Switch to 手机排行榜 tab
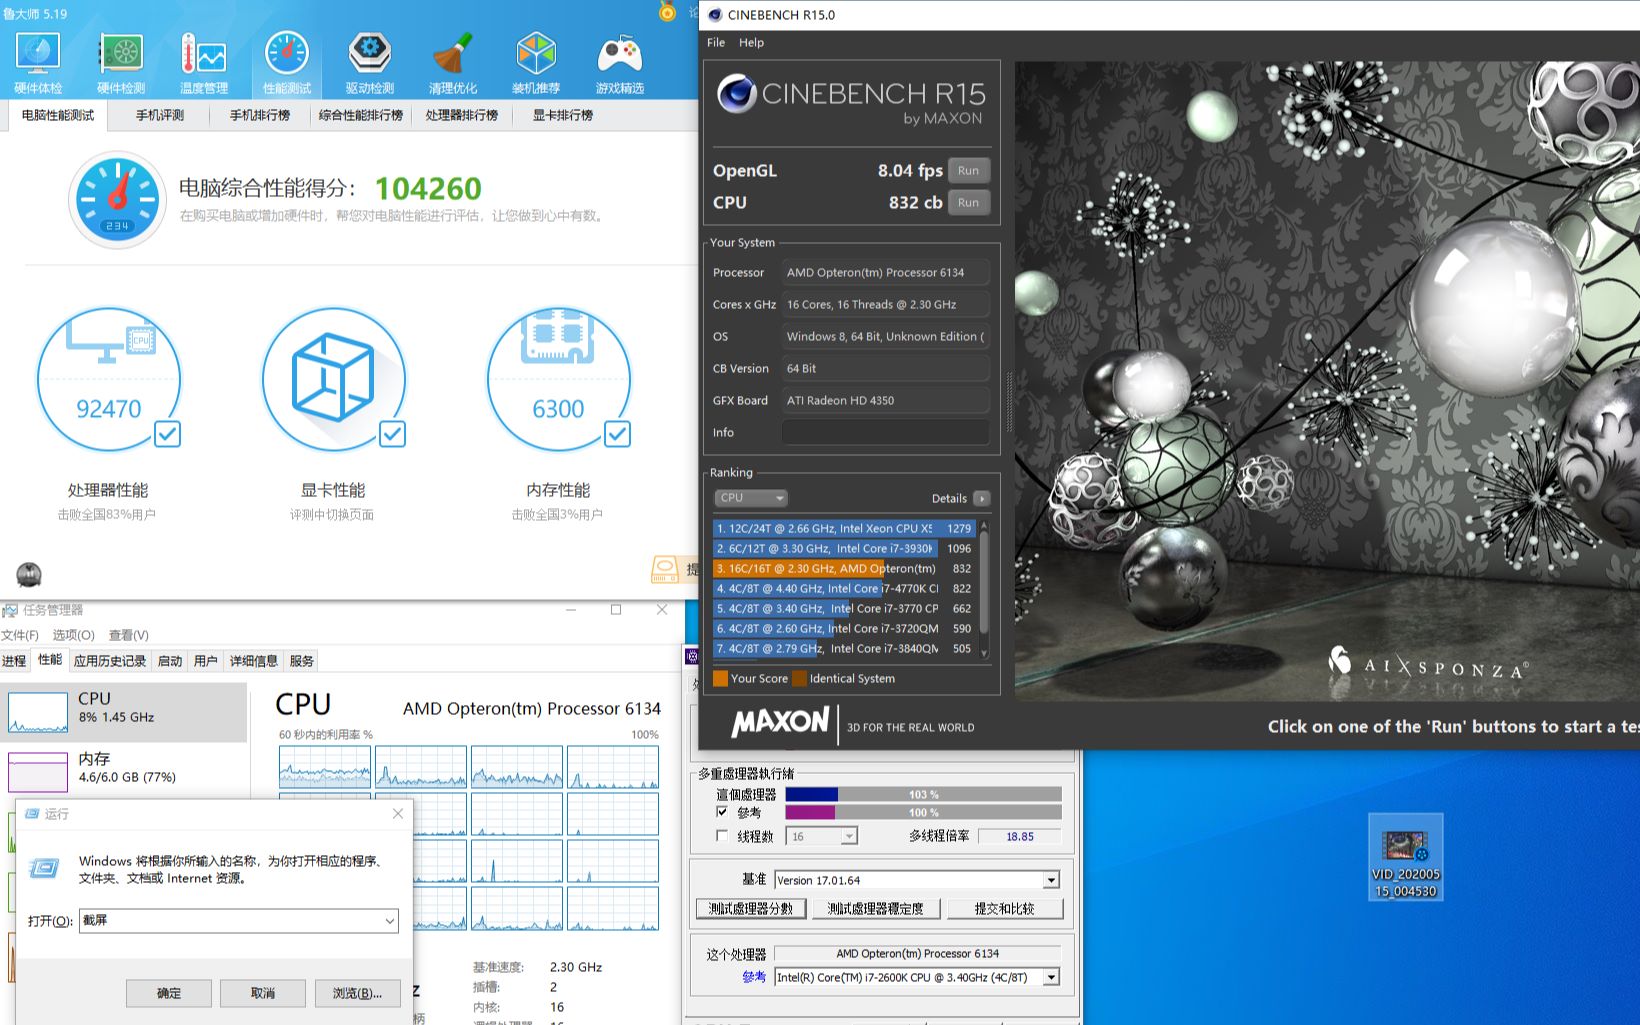The image size is (1640, 1025). [260, 116]
